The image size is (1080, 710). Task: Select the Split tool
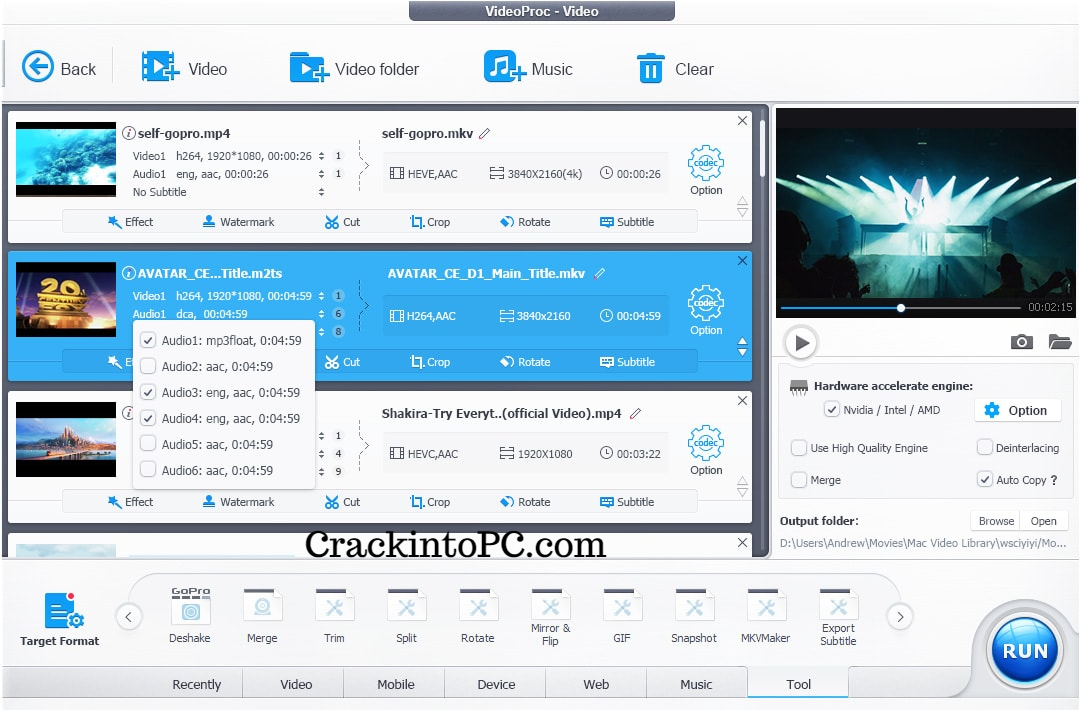click(x=406, y=616)
